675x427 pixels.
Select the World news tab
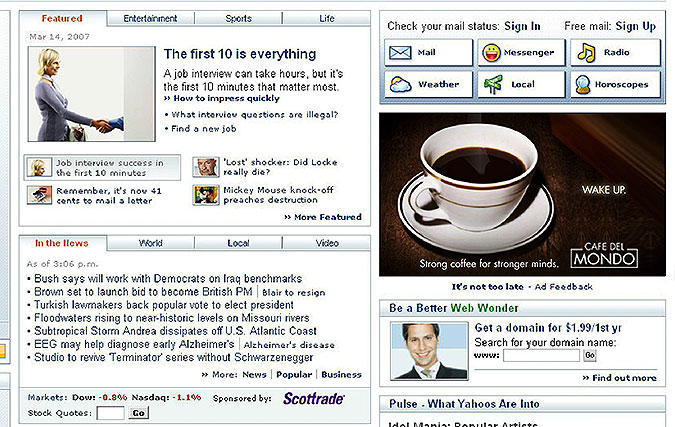150,243
